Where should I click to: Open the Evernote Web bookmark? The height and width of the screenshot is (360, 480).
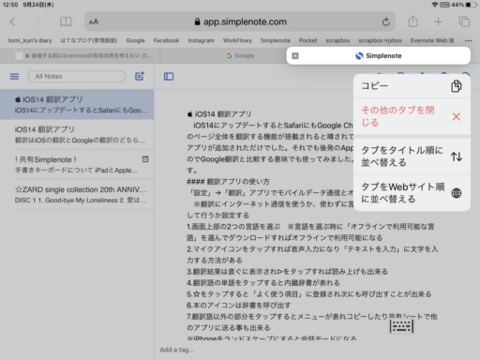click(432, 40)
